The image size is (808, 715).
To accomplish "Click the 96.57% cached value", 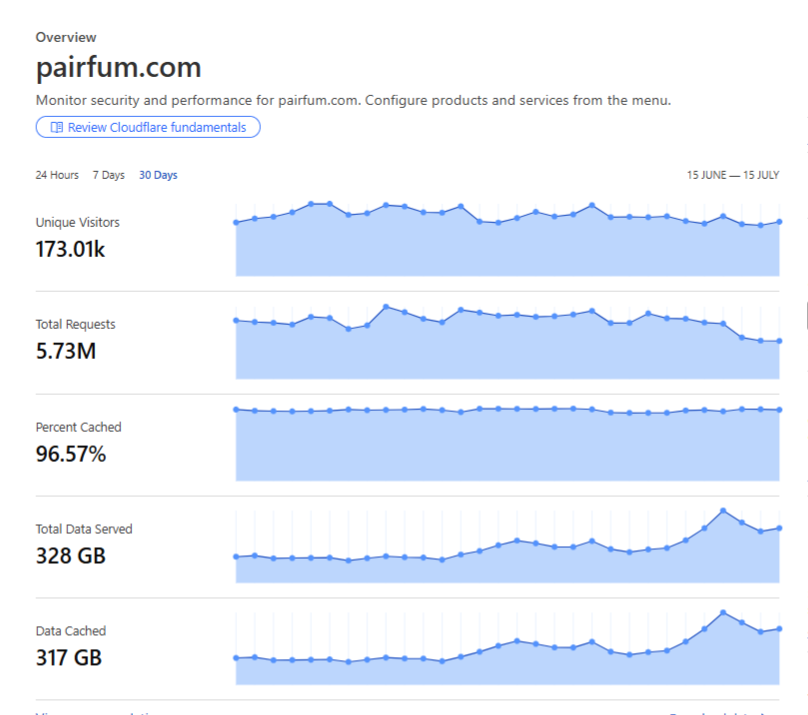I will pos(70,454).
